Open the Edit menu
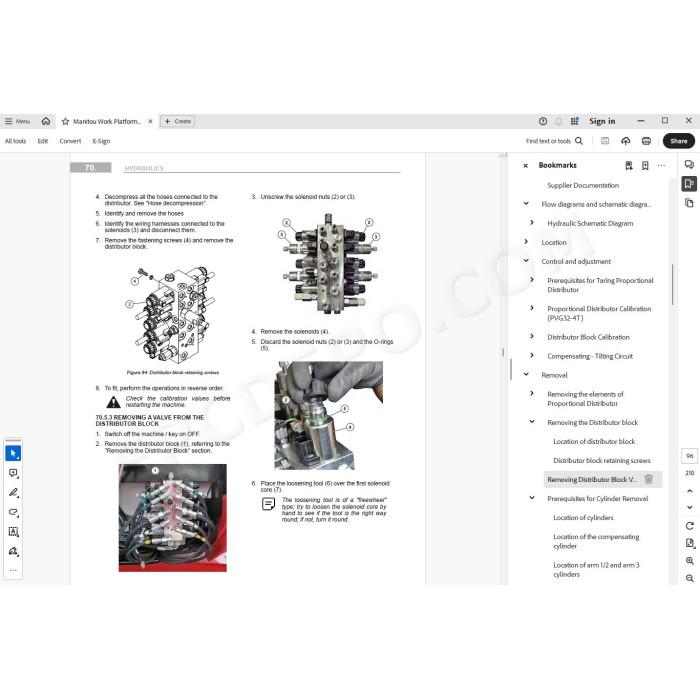This screenshot has width=700, height=700. pos(42,141)
